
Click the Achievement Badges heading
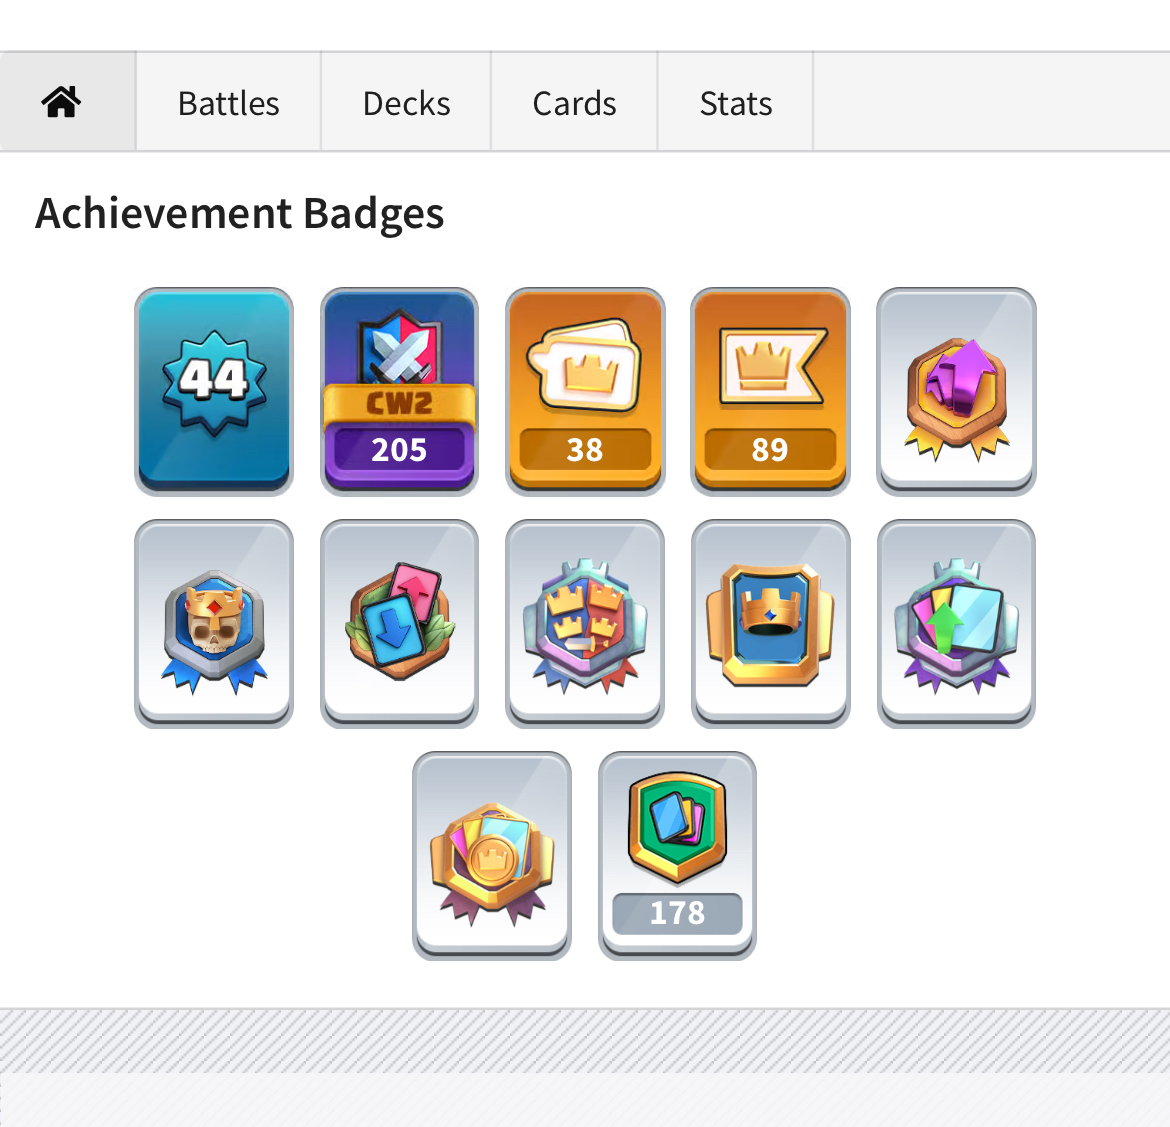pos(240,213)
